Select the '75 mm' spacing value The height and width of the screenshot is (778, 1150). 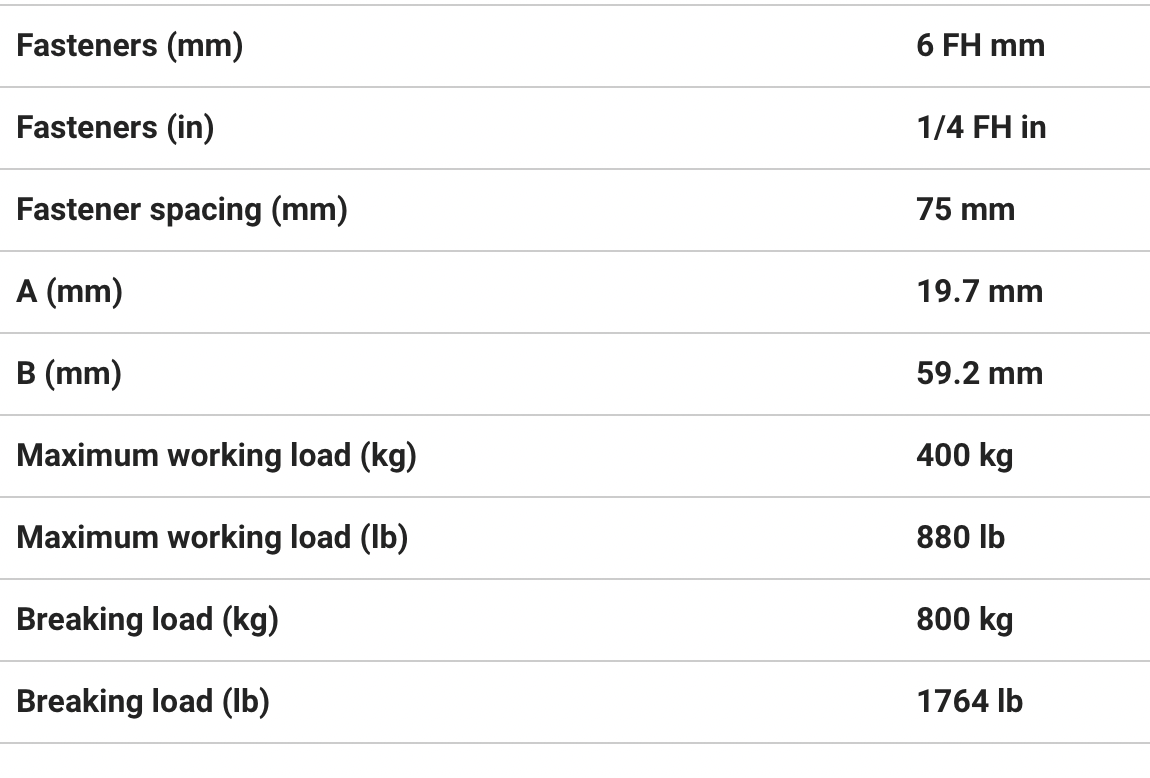(965, 210)
